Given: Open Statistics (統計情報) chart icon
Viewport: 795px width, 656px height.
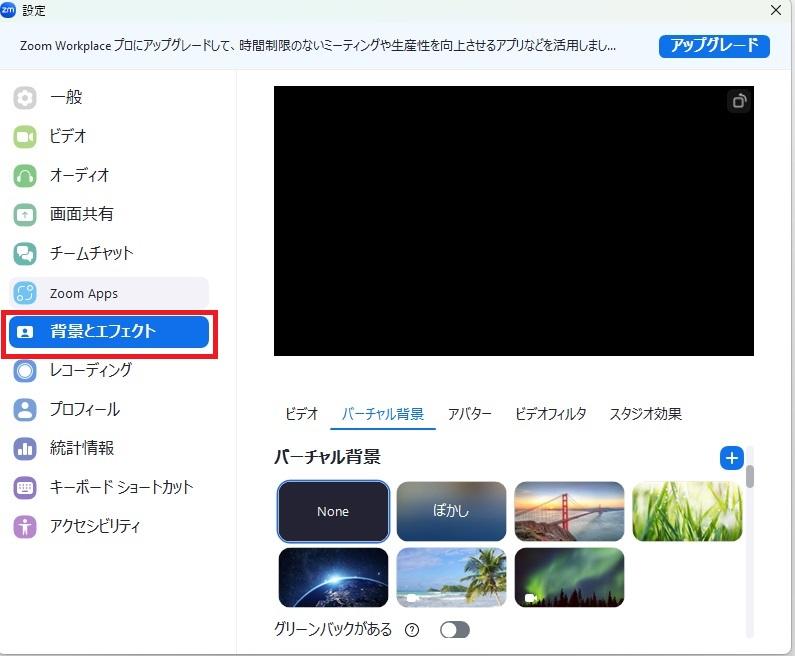Looking at the screenshot, I should click(25, 449).
